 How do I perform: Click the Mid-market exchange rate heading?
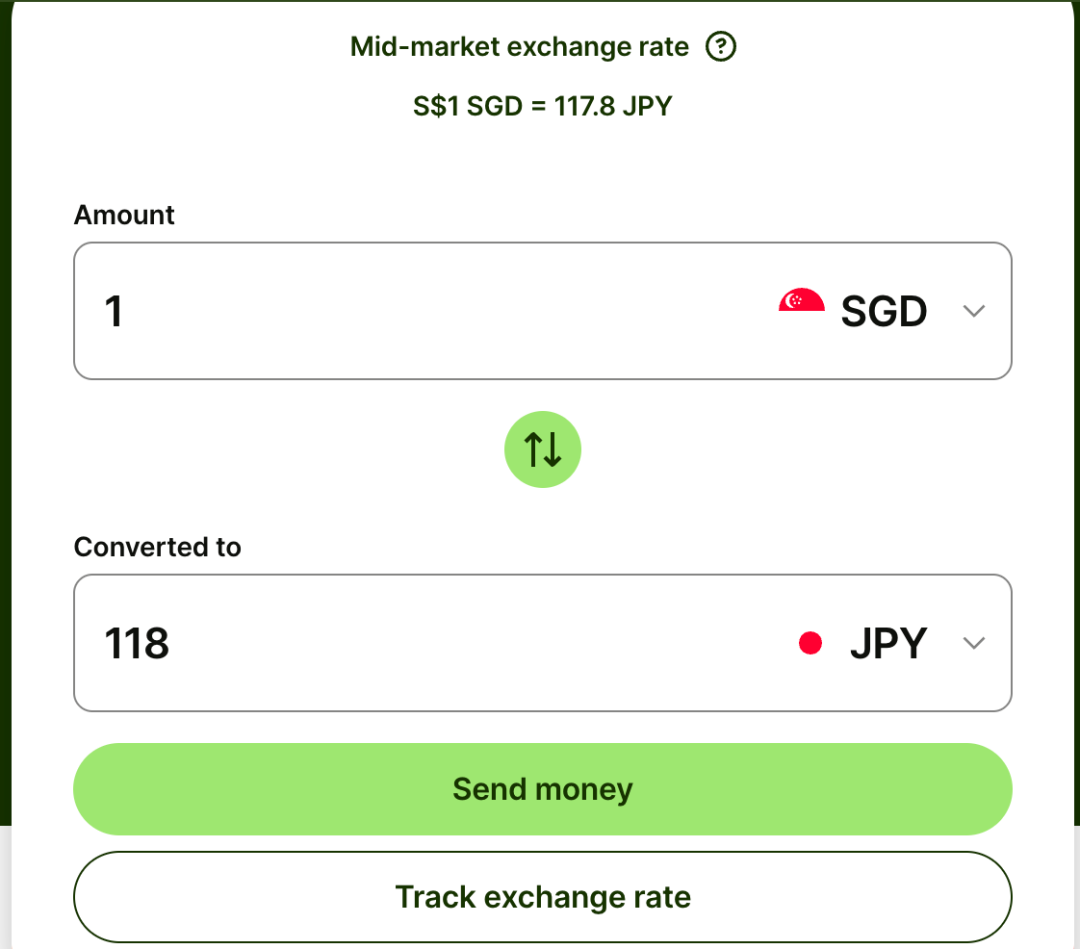coord(519,47)
